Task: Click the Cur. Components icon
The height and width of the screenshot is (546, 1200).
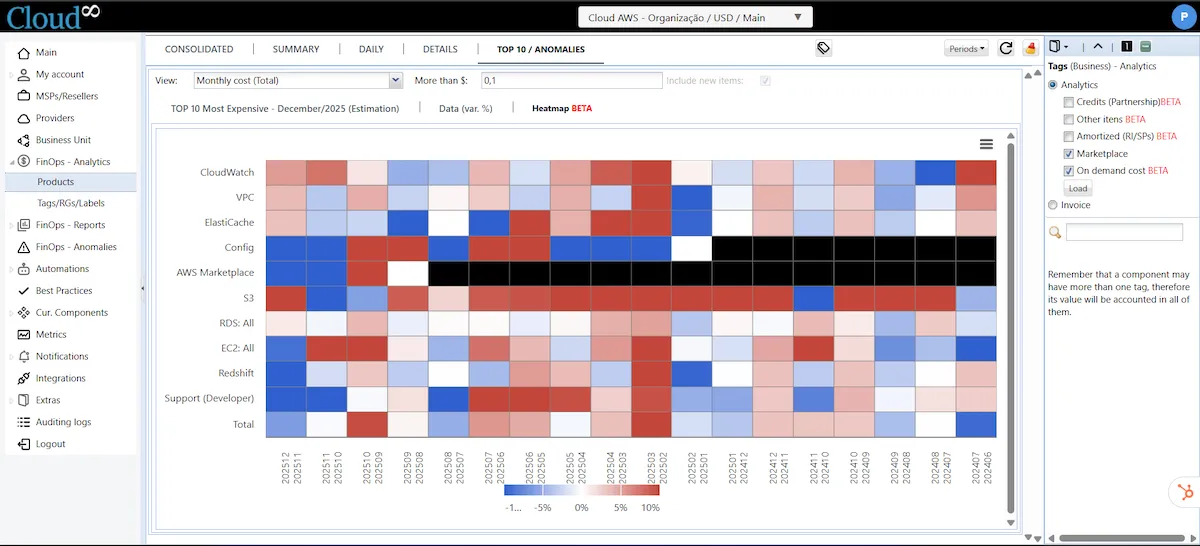Action: coord(25,313)
